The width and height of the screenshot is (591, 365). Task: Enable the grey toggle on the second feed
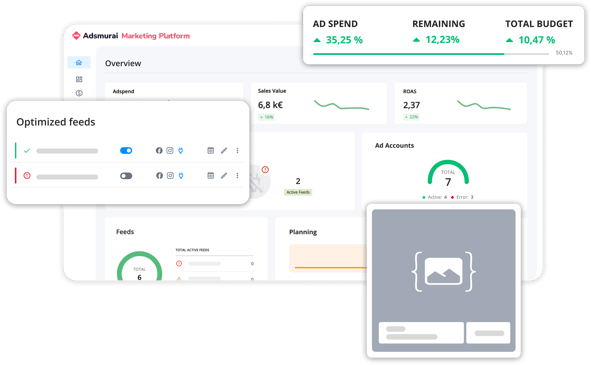coord(126,176)
